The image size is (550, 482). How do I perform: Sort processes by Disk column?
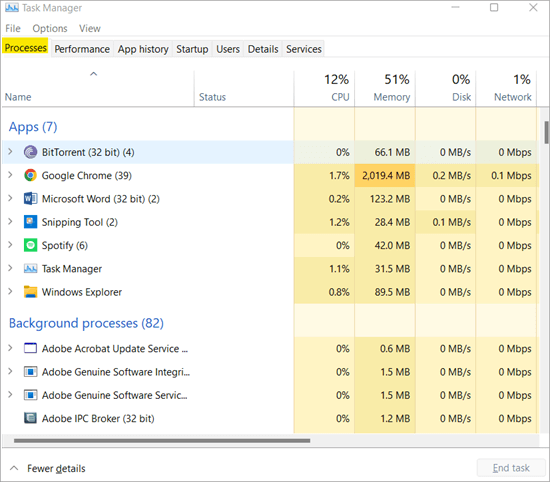446,89
